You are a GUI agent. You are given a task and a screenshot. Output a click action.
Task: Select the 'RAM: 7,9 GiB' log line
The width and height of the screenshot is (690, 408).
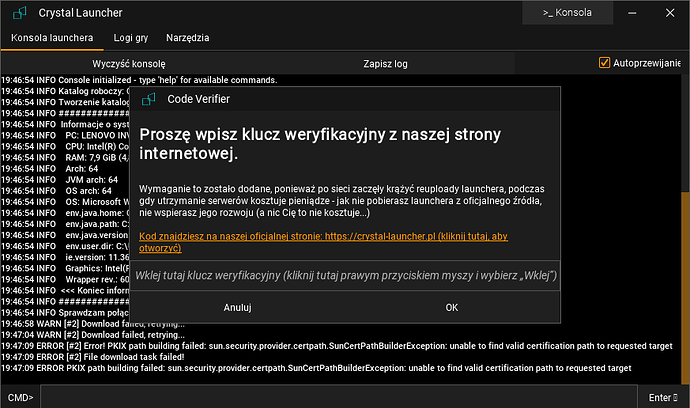coord(65,158)
